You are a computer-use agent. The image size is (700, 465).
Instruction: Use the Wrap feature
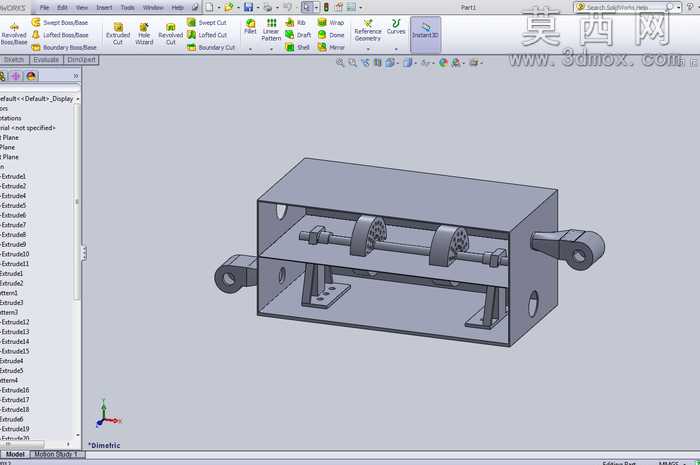point(331,22)
